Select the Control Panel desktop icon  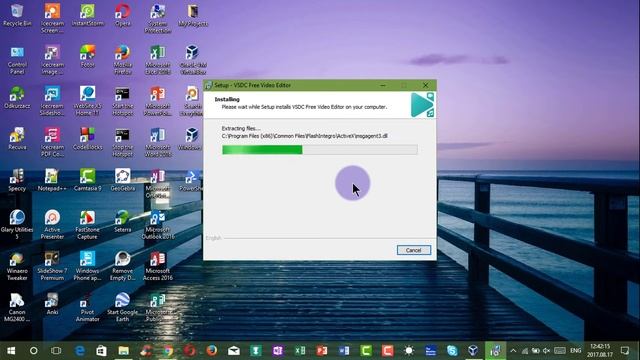17,60
